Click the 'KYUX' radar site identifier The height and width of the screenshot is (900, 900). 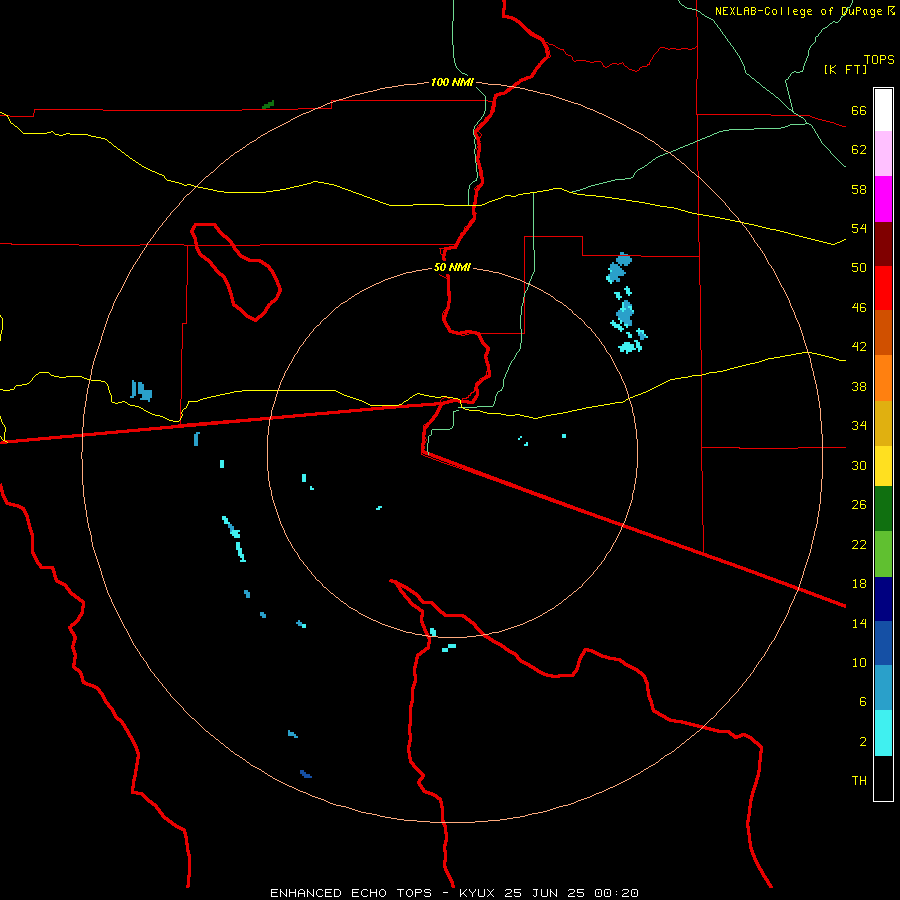[x=478, y=893]
